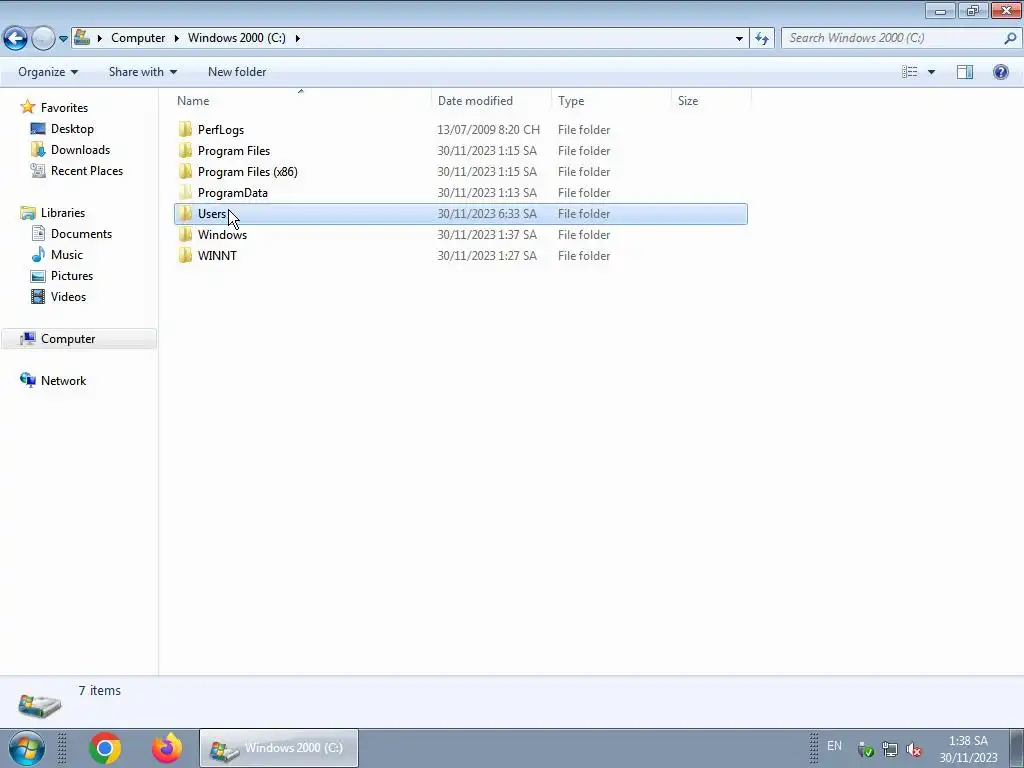Screen dimensions: 1024x768
Task: Focus the Search Windows 2000 (C:) field
Action: (901, 38)
